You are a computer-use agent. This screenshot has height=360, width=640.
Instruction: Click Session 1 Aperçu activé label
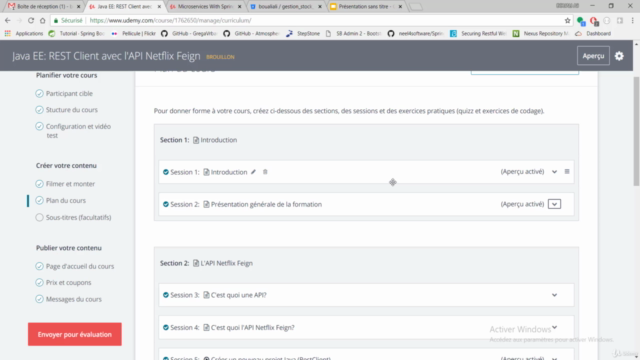click(522, 171)
